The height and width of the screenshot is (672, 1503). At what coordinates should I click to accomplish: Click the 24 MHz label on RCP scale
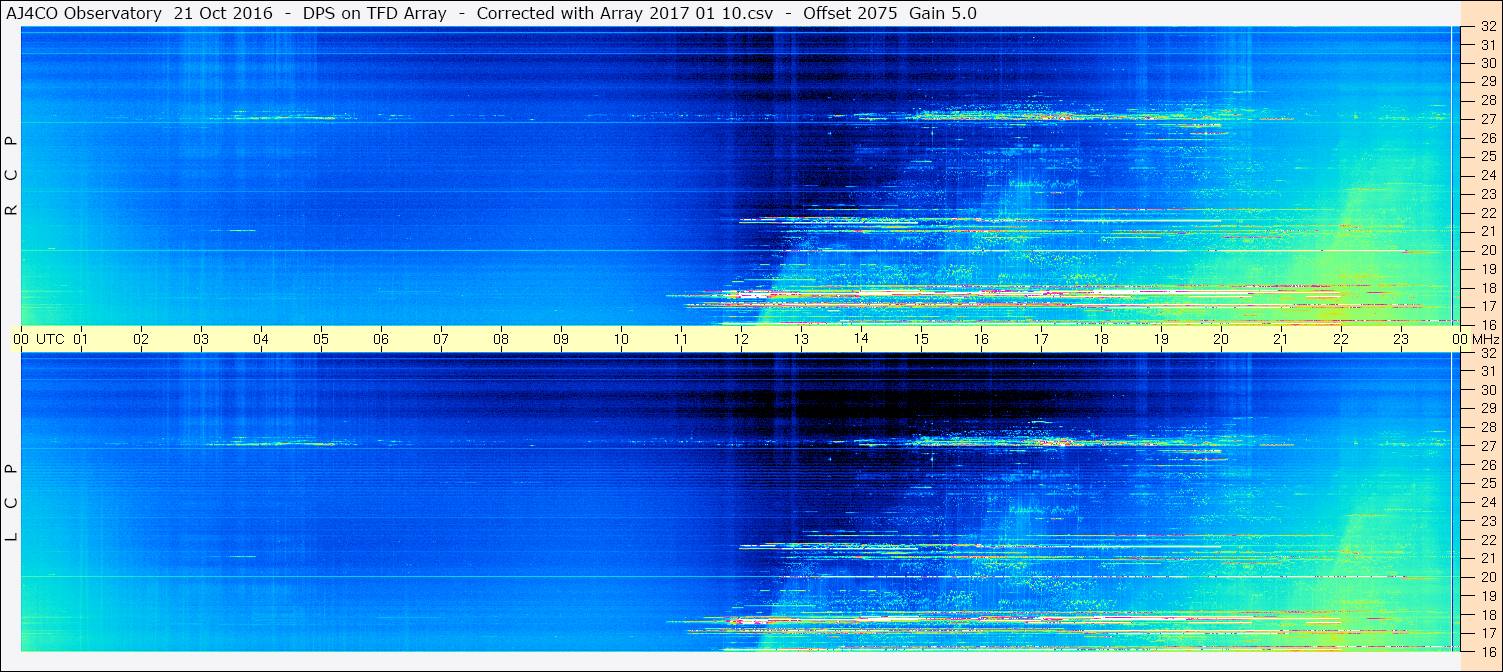pyautogui.click(x=1488, y=175)
